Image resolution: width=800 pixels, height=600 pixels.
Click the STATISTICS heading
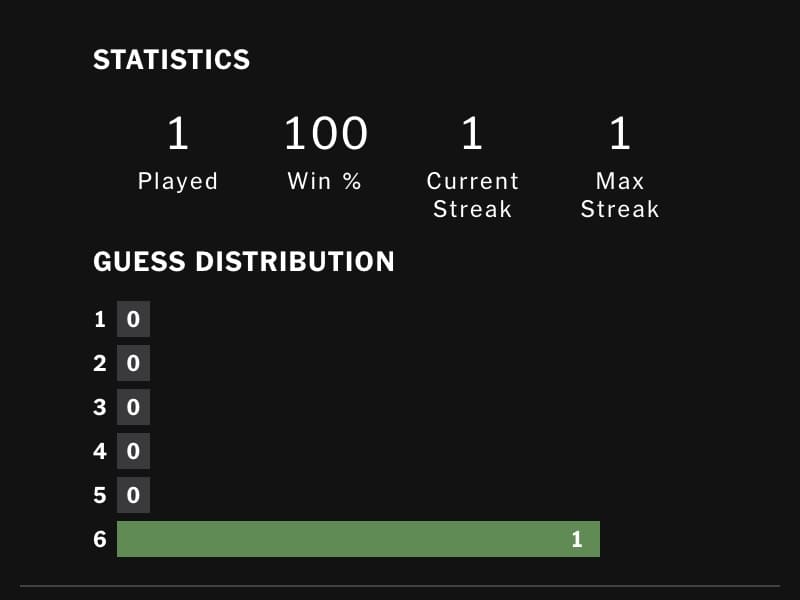171,59
